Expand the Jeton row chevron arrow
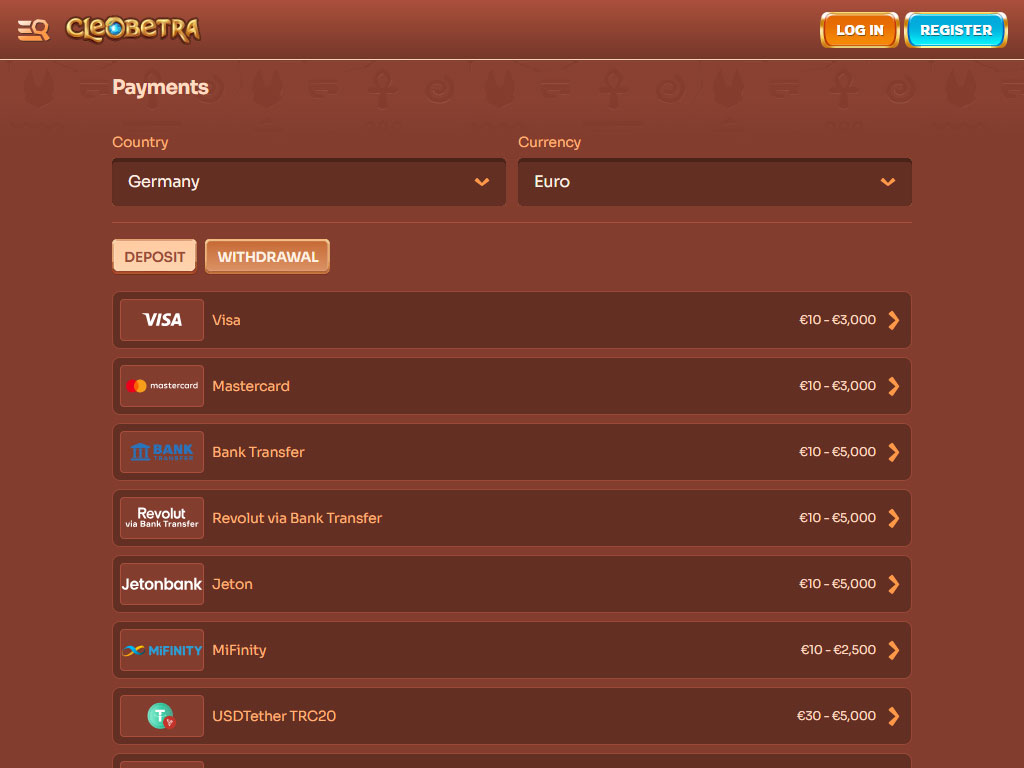 click(894, 584)
